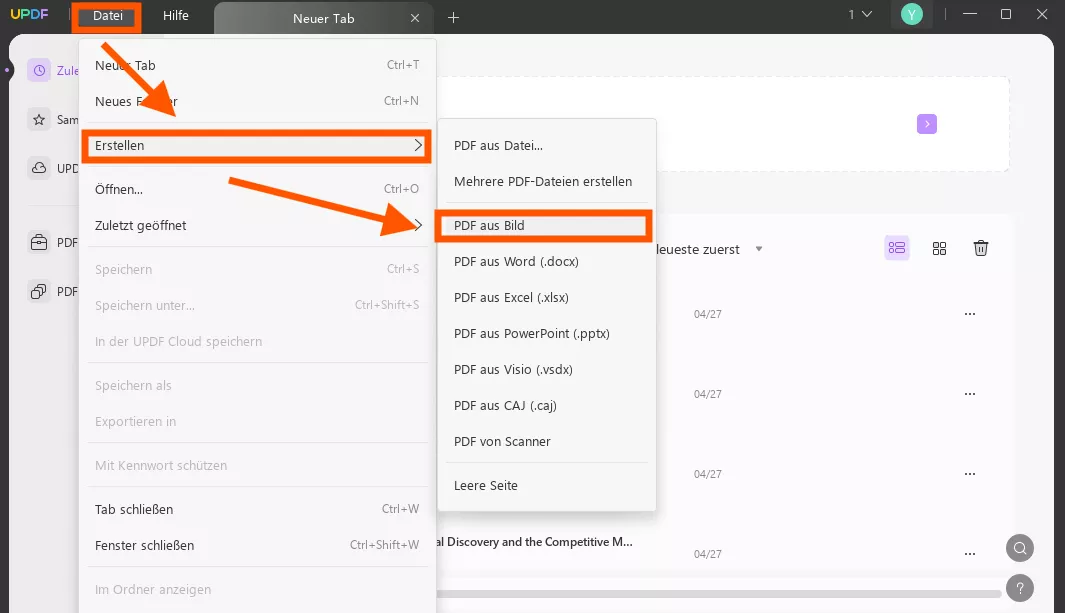The width and height of the screenshot is (1065, 613).
Task: Toggle the list view layout
Action: (x=896, y=247)
